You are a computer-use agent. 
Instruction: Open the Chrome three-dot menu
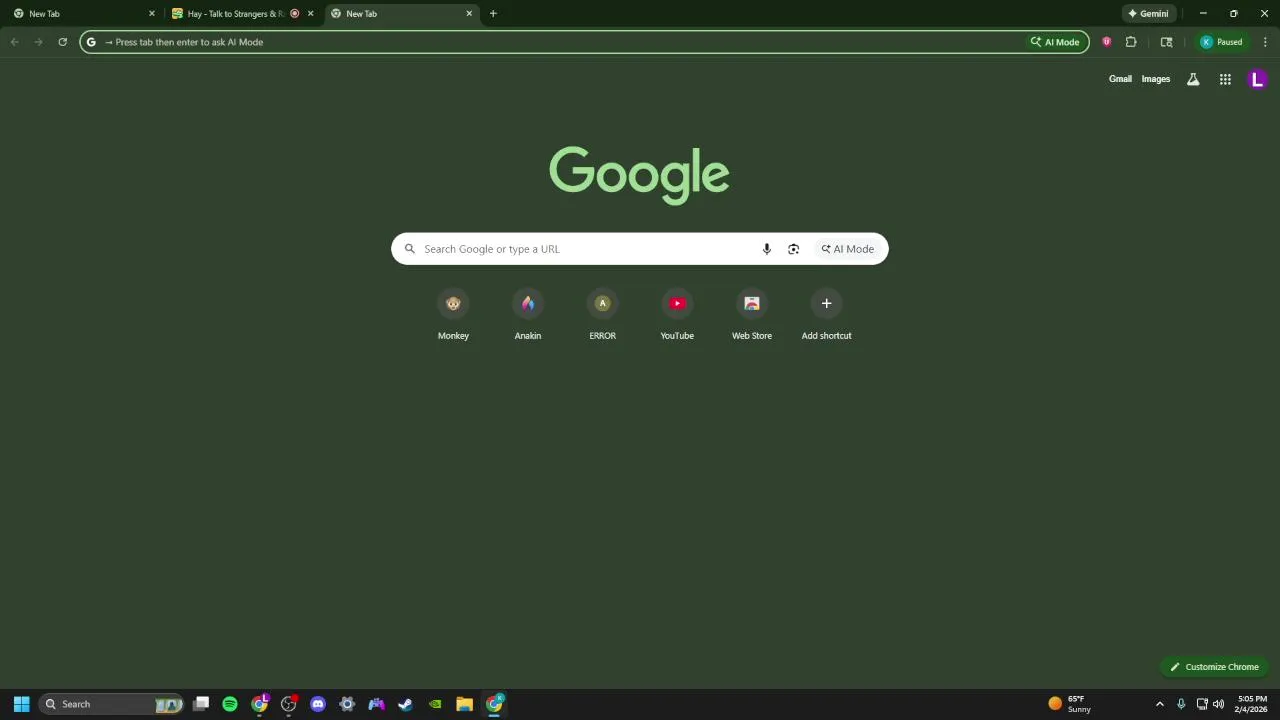click(x=1265, y=42)
